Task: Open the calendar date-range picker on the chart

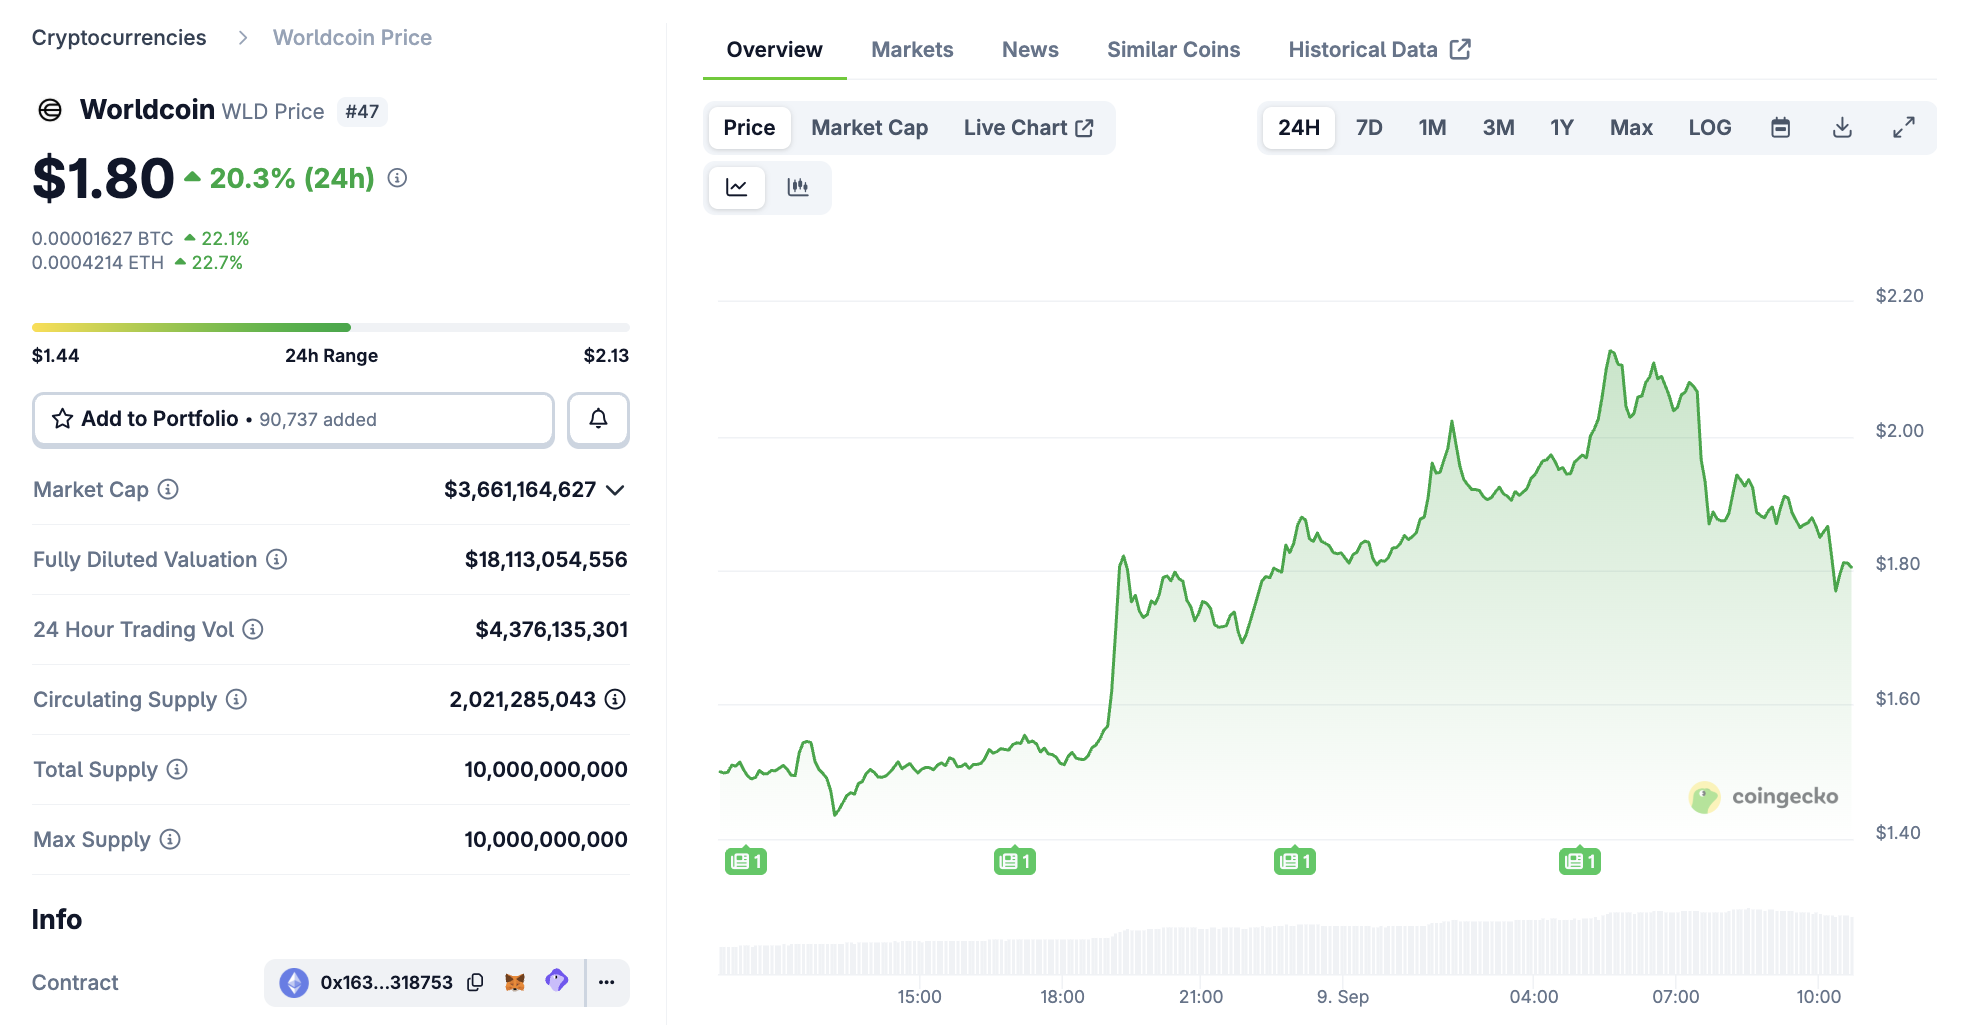Action: [1780, 127]
